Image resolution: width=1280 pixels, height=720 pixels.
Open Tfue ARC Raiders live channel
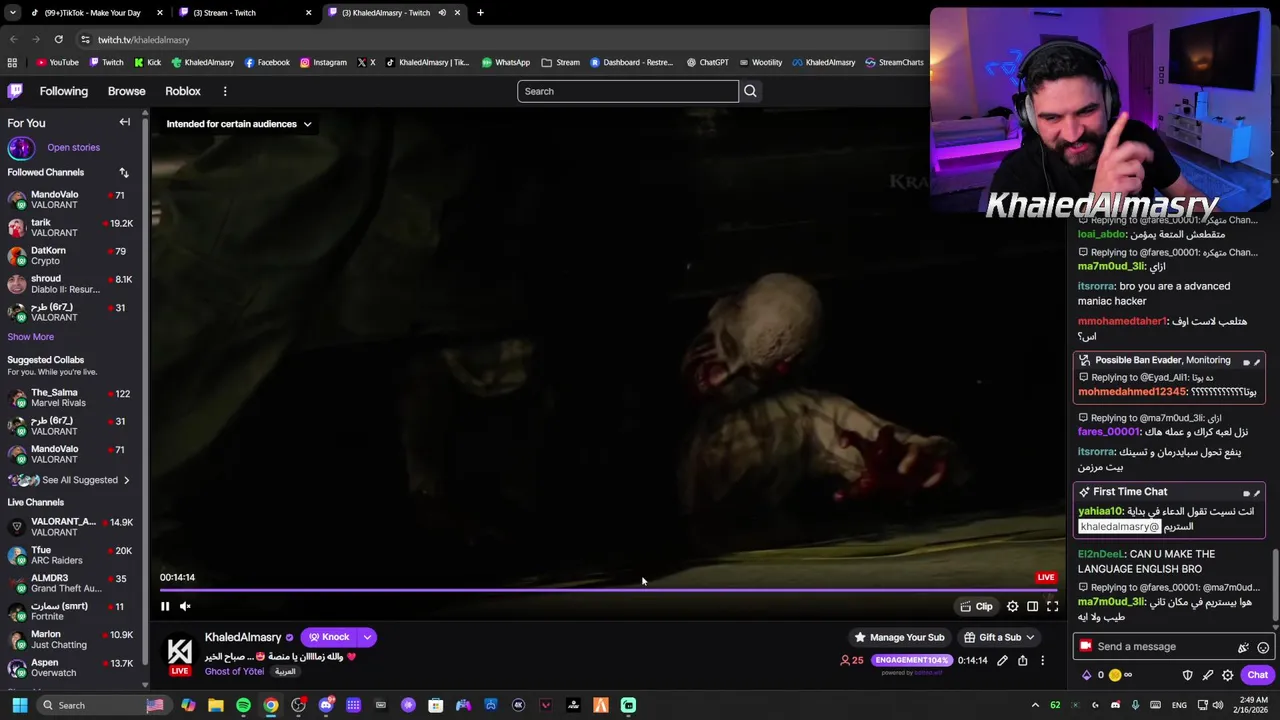72,555
